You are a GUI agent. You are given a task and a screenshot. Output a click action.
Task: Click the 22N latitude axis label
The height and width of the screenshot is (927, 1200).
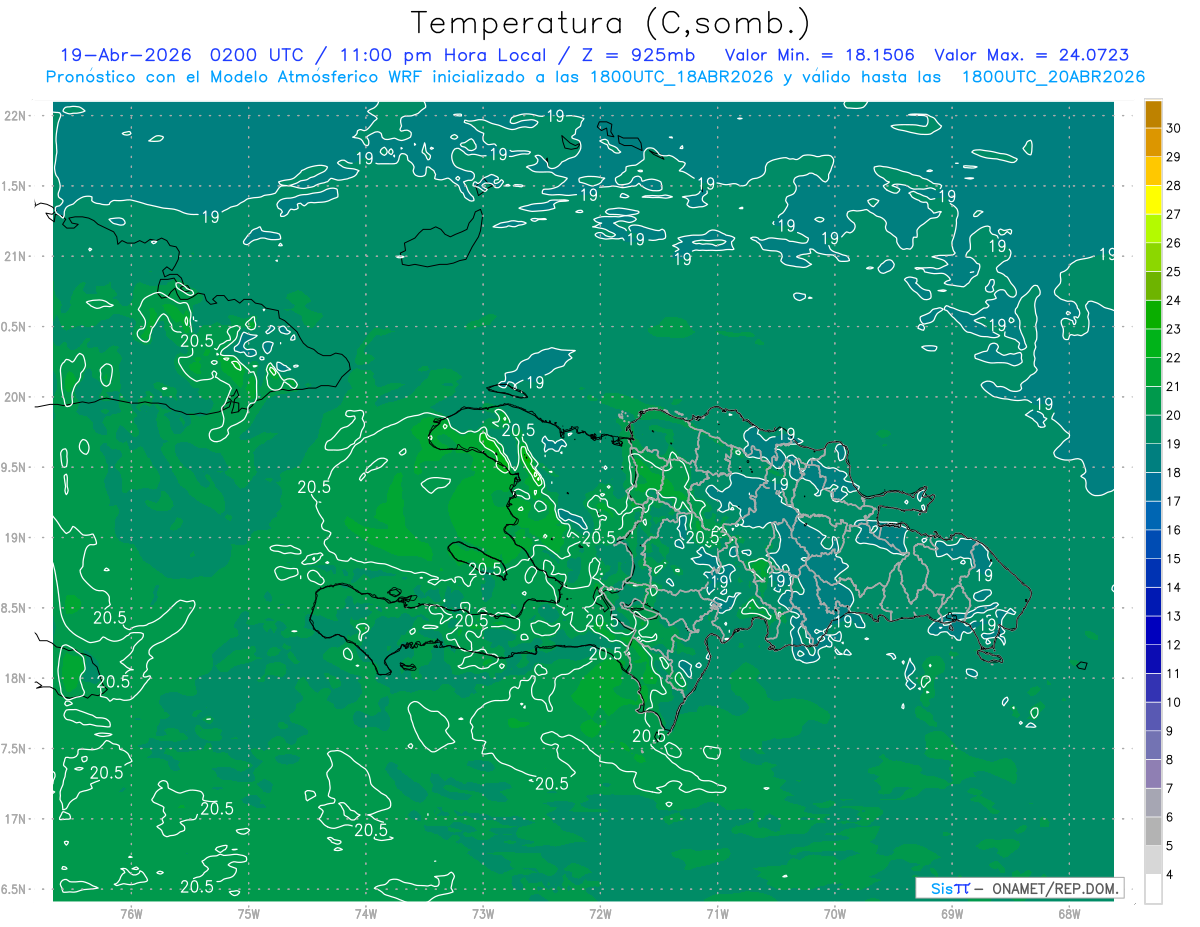click(x=16, y=116)
